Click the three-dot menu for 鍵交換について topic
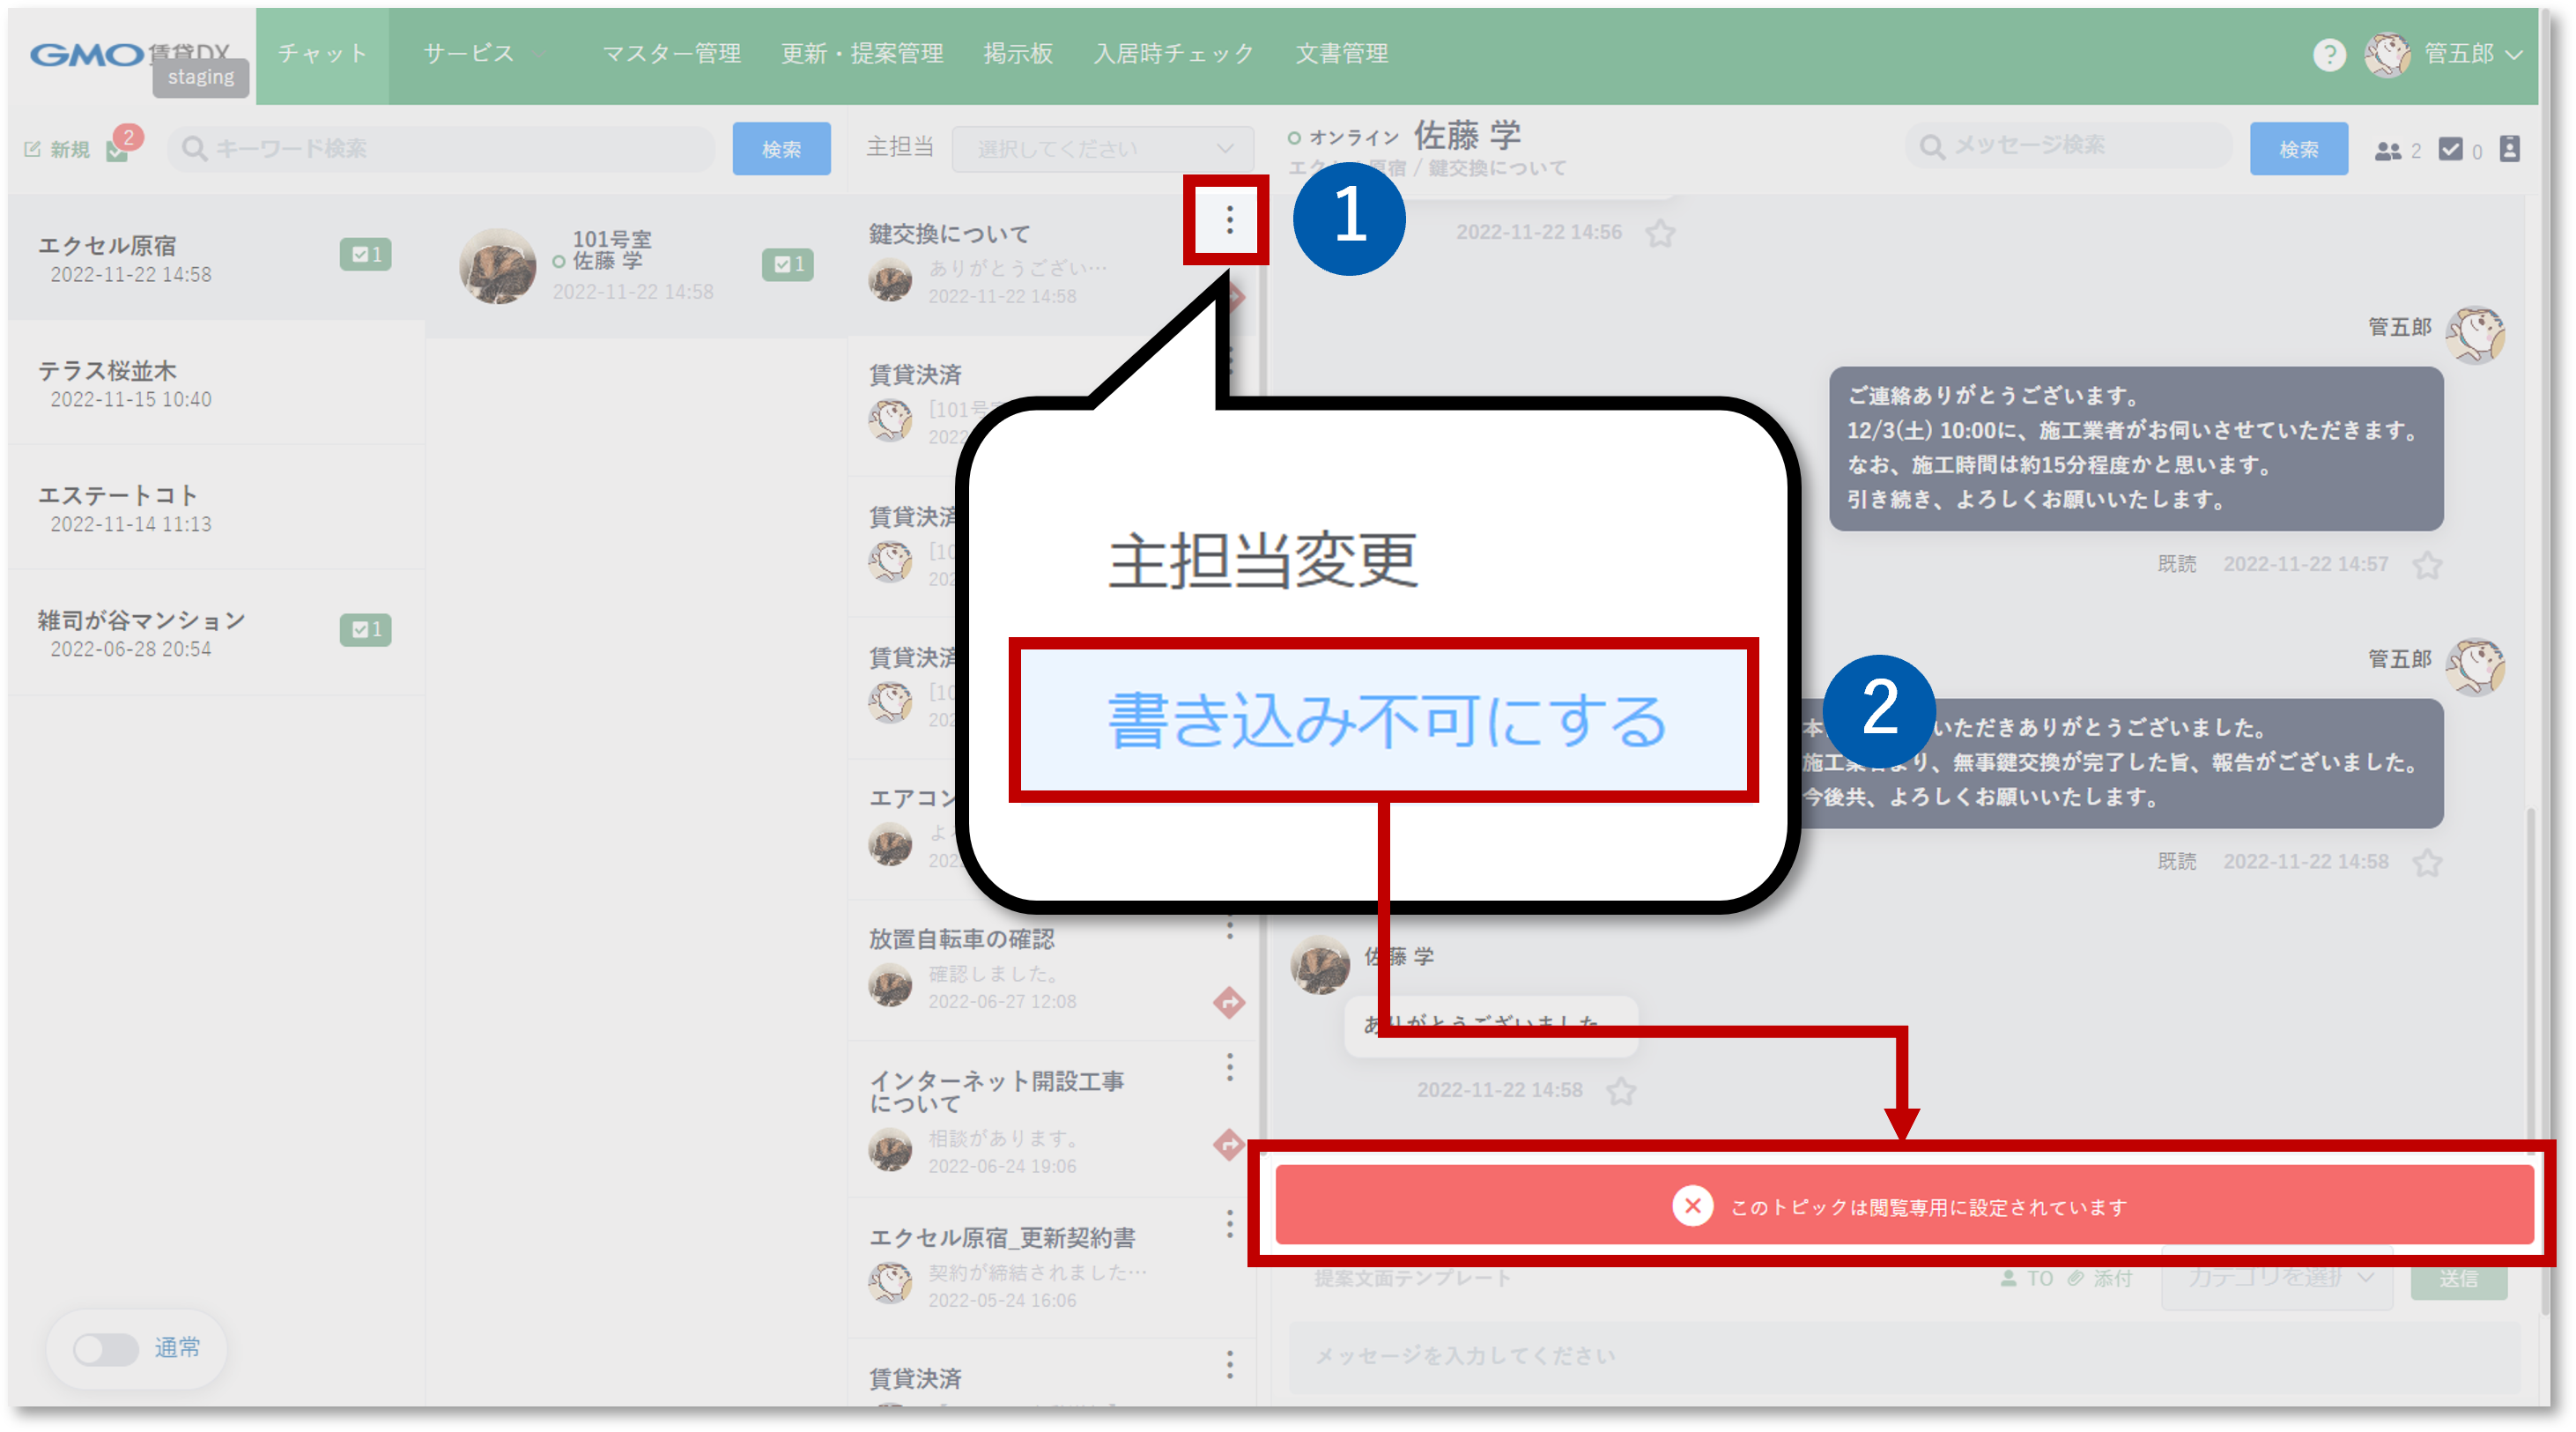Viewport: 2576px width, 1432px height. 1229,219
